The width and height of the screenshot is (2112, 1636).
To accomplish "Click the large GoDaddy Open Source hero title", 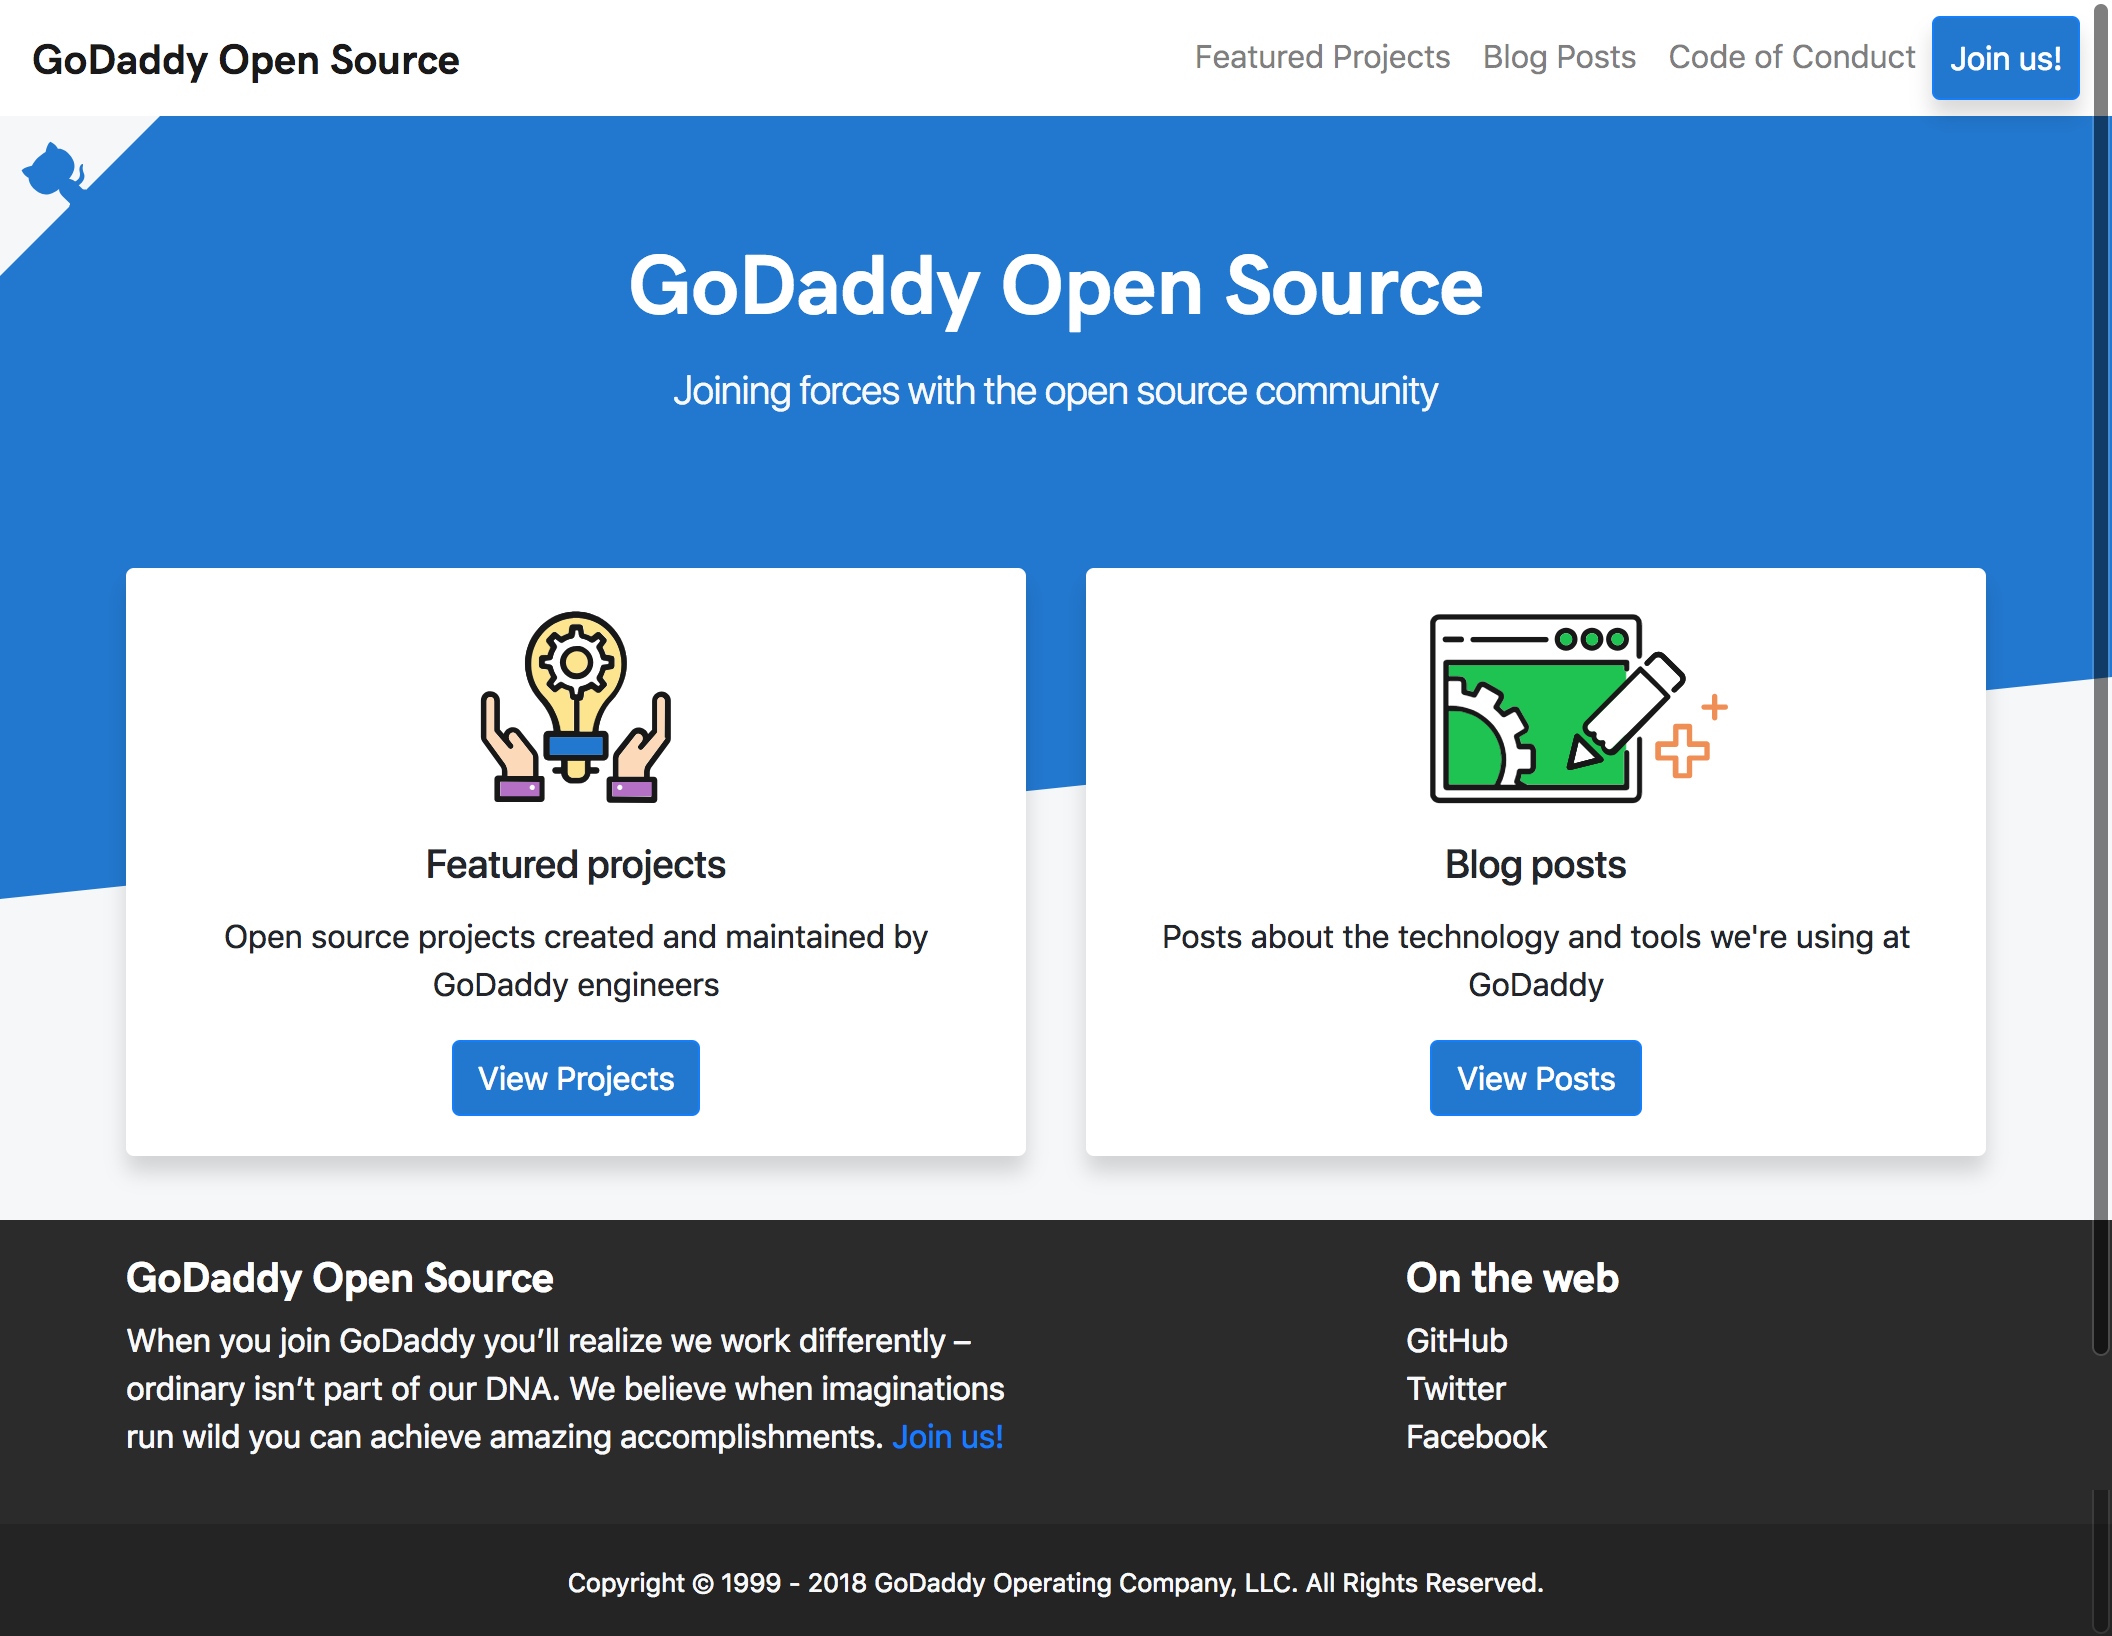I will [1056, 287].
